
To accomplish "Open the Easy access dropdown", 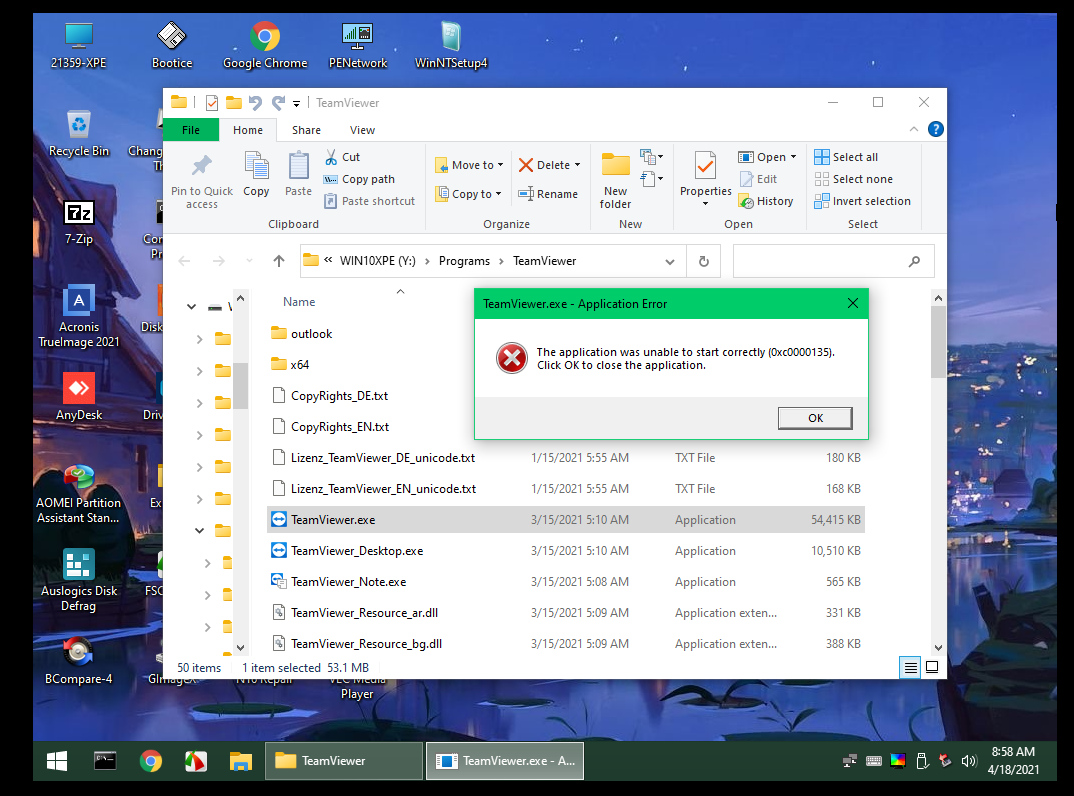I will [x=651, y=179].
